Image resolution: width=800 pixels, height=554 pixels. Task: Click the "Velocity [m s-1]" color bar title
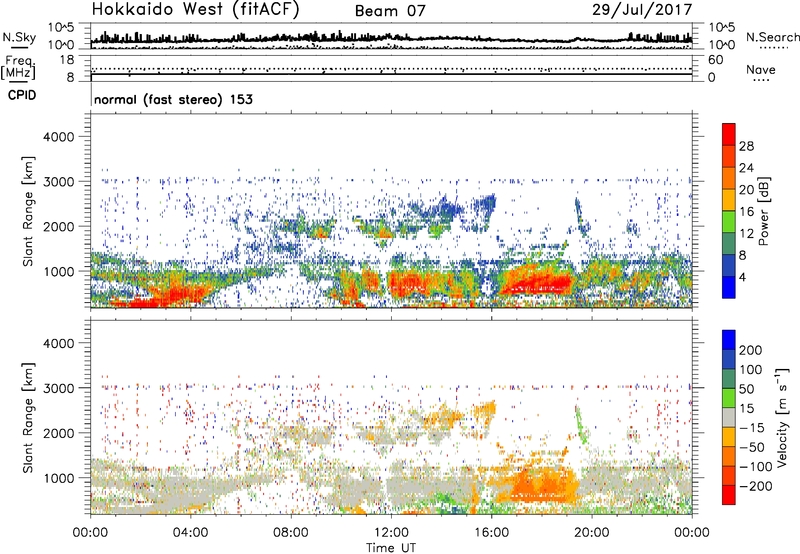pyautogui.click(x=781, y=417)
